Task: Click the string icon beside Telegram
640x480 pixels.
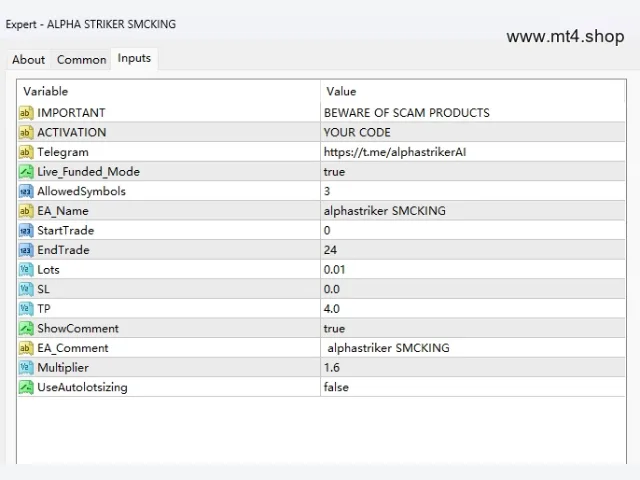Action: [26, 152]
